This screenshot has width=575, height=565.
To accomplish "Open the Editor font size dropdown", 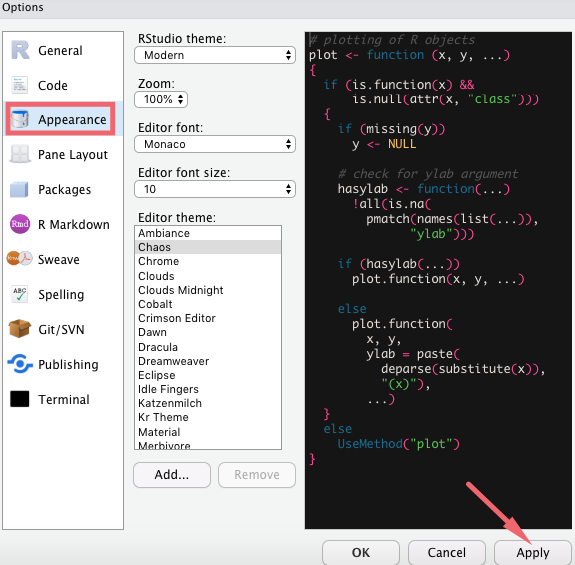I will click(215, 189).
